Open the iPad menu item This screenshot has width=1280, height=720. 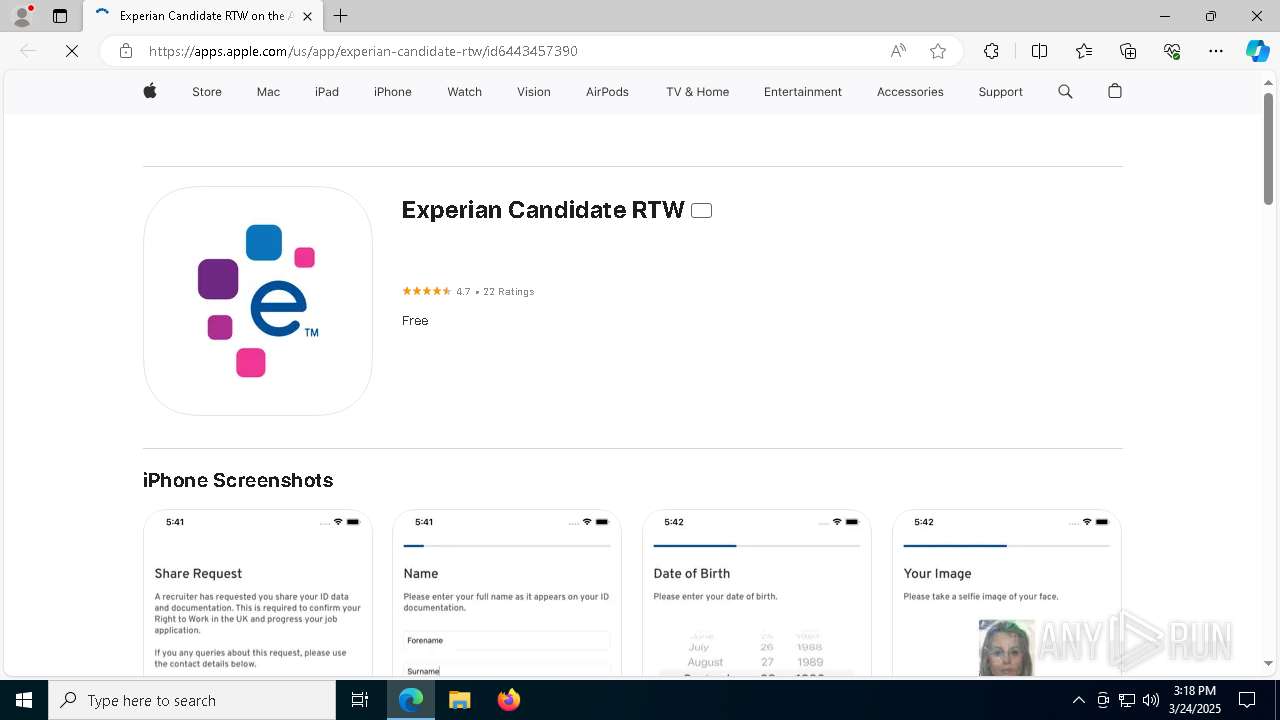327,92
